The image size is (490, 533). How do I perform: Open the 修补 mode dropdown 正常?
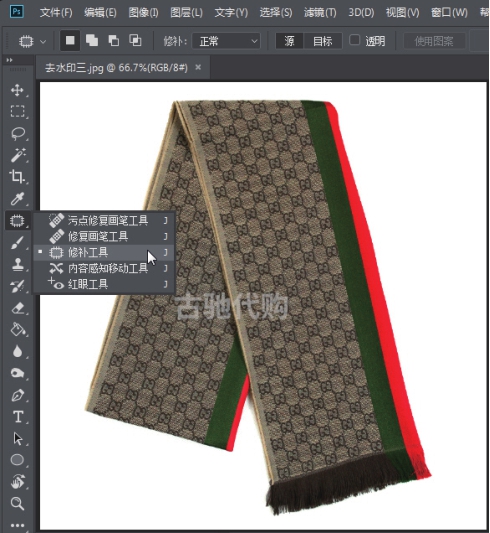(x=226, y=41)
